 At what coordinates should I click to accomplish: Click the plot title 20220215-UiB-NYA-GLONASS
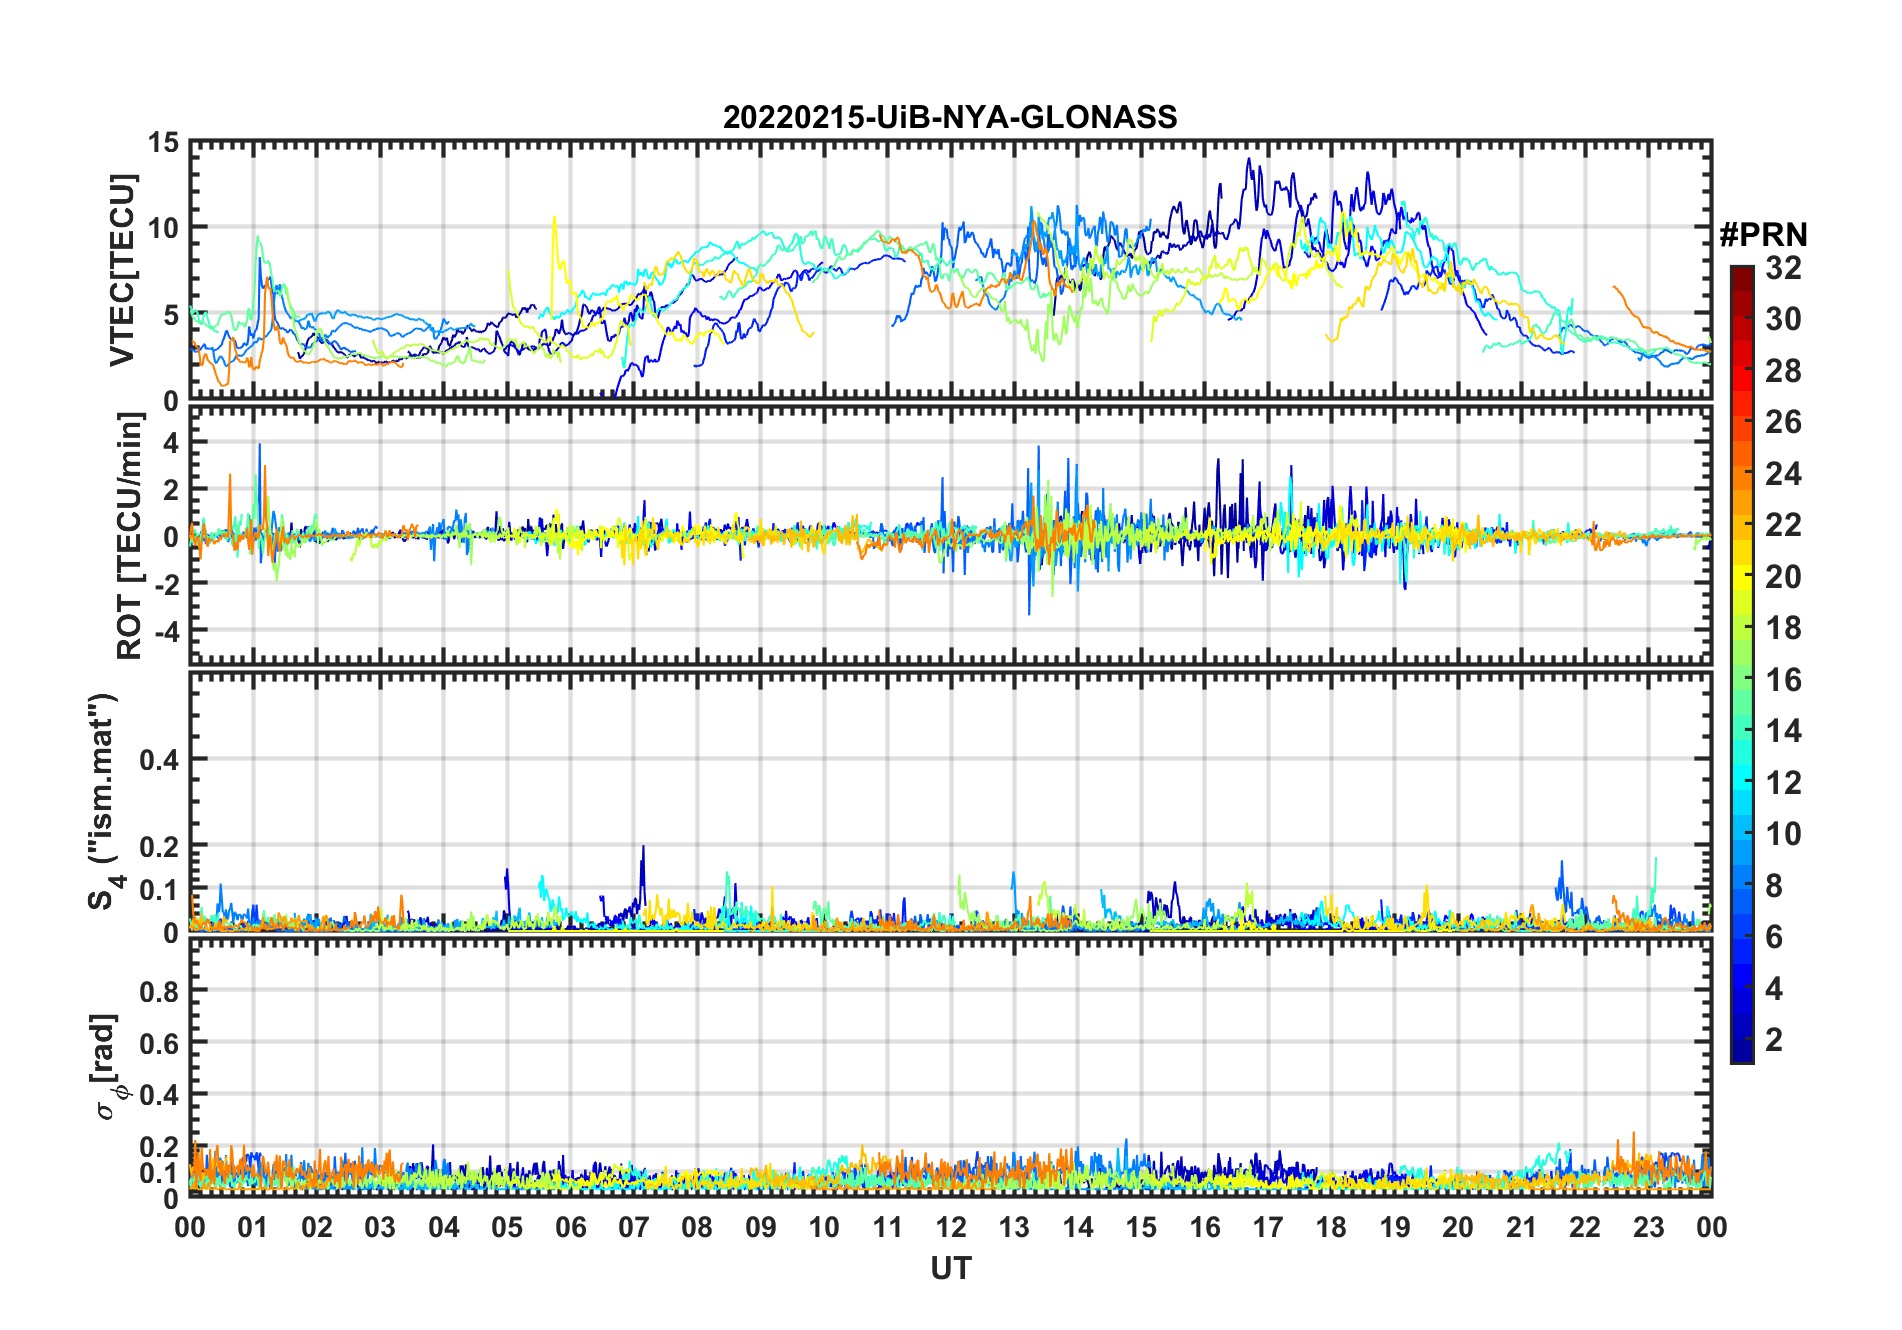coord(950,118)
